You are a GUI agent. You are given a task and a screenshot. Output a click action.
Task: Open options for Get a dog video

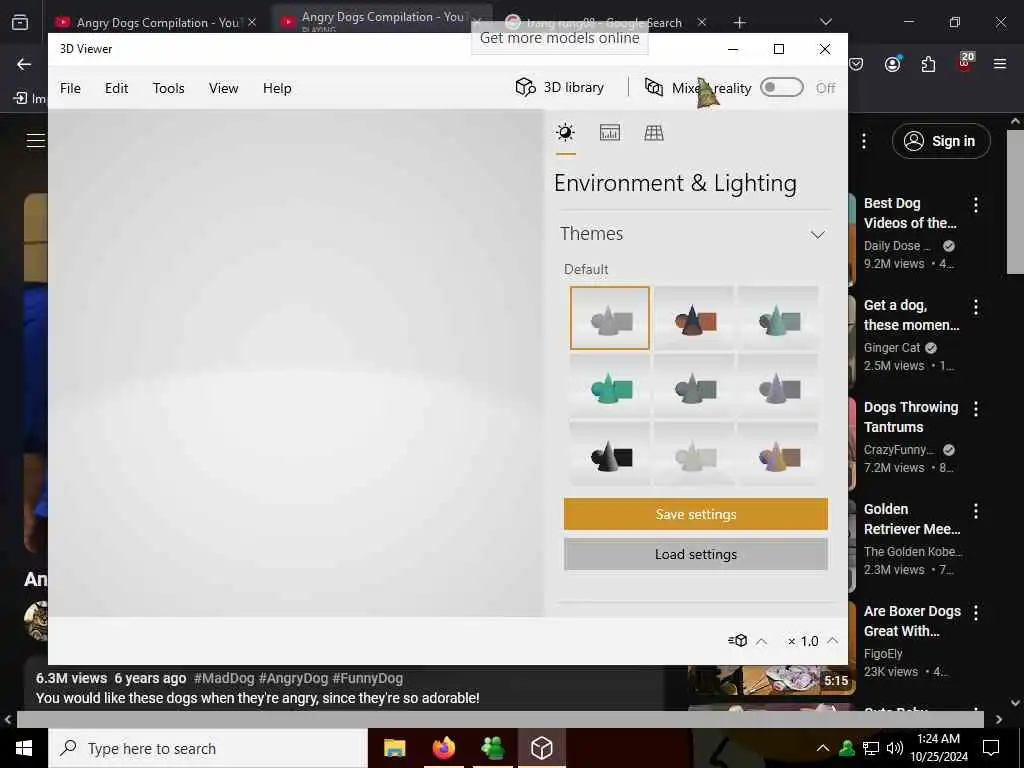point(976,307)
